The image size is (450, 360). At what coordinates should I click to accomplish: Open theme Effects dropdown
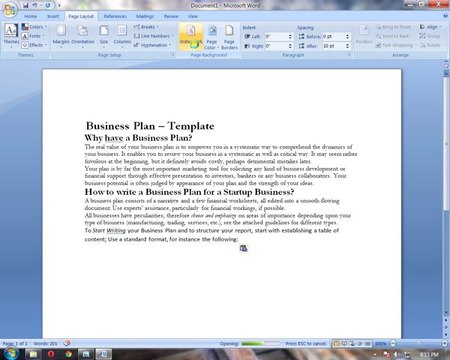34,45
